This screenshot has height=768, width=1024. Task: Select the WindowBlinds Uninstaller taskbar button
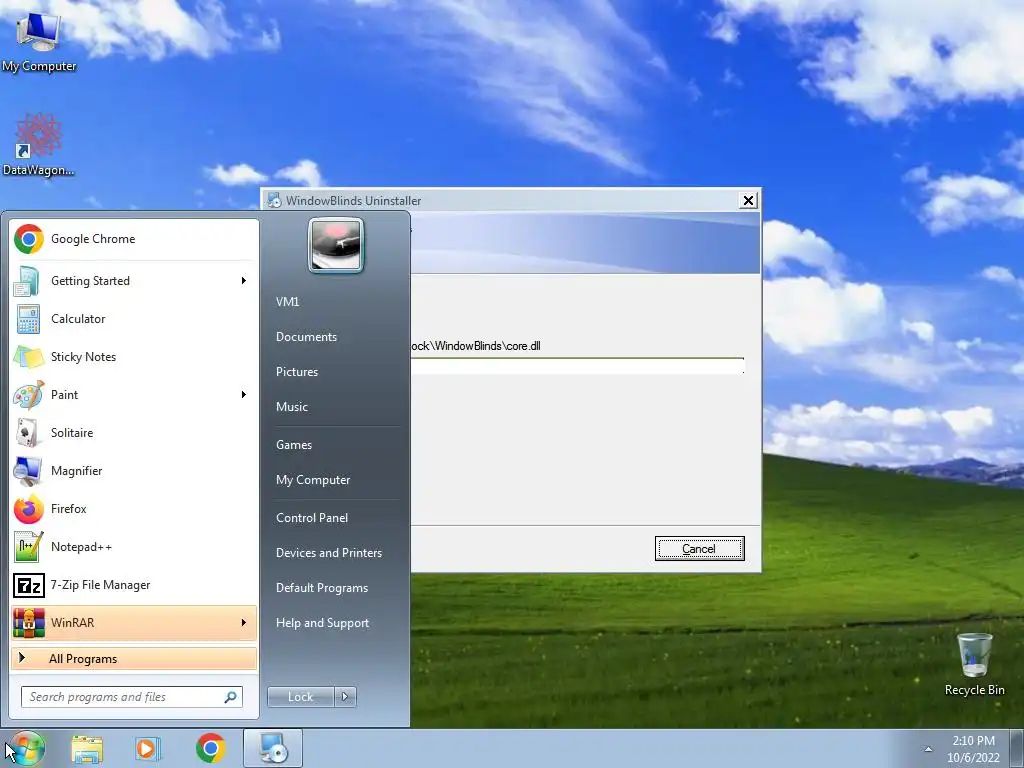pyautogui.click(x=273, y=748)
